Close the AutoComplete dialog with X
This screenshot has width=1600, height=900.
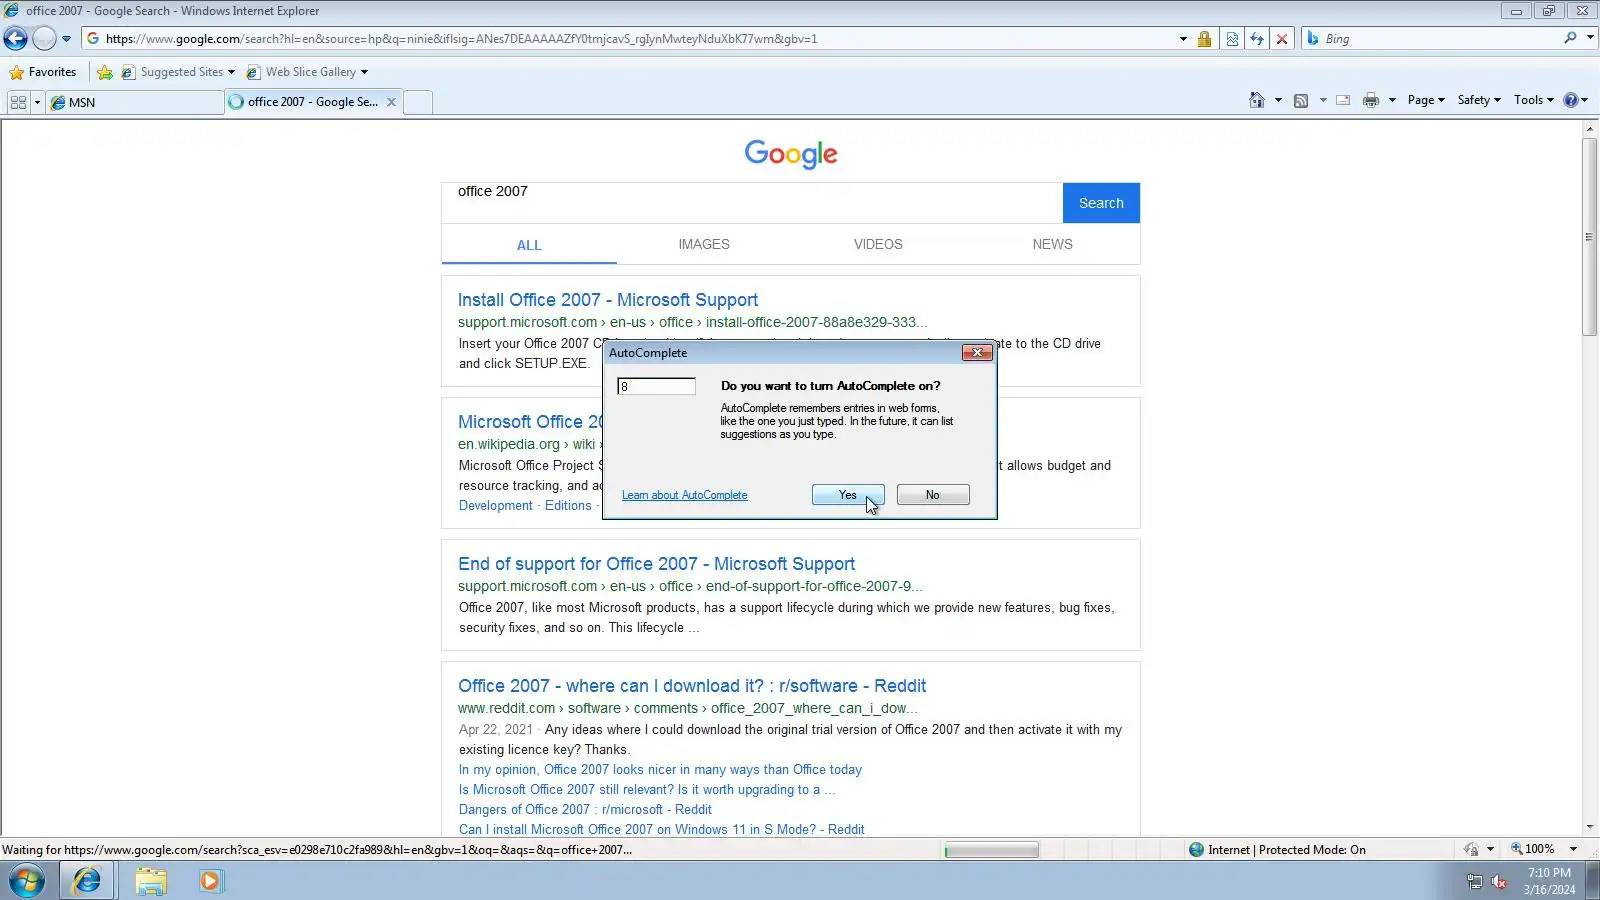(977, 353)
